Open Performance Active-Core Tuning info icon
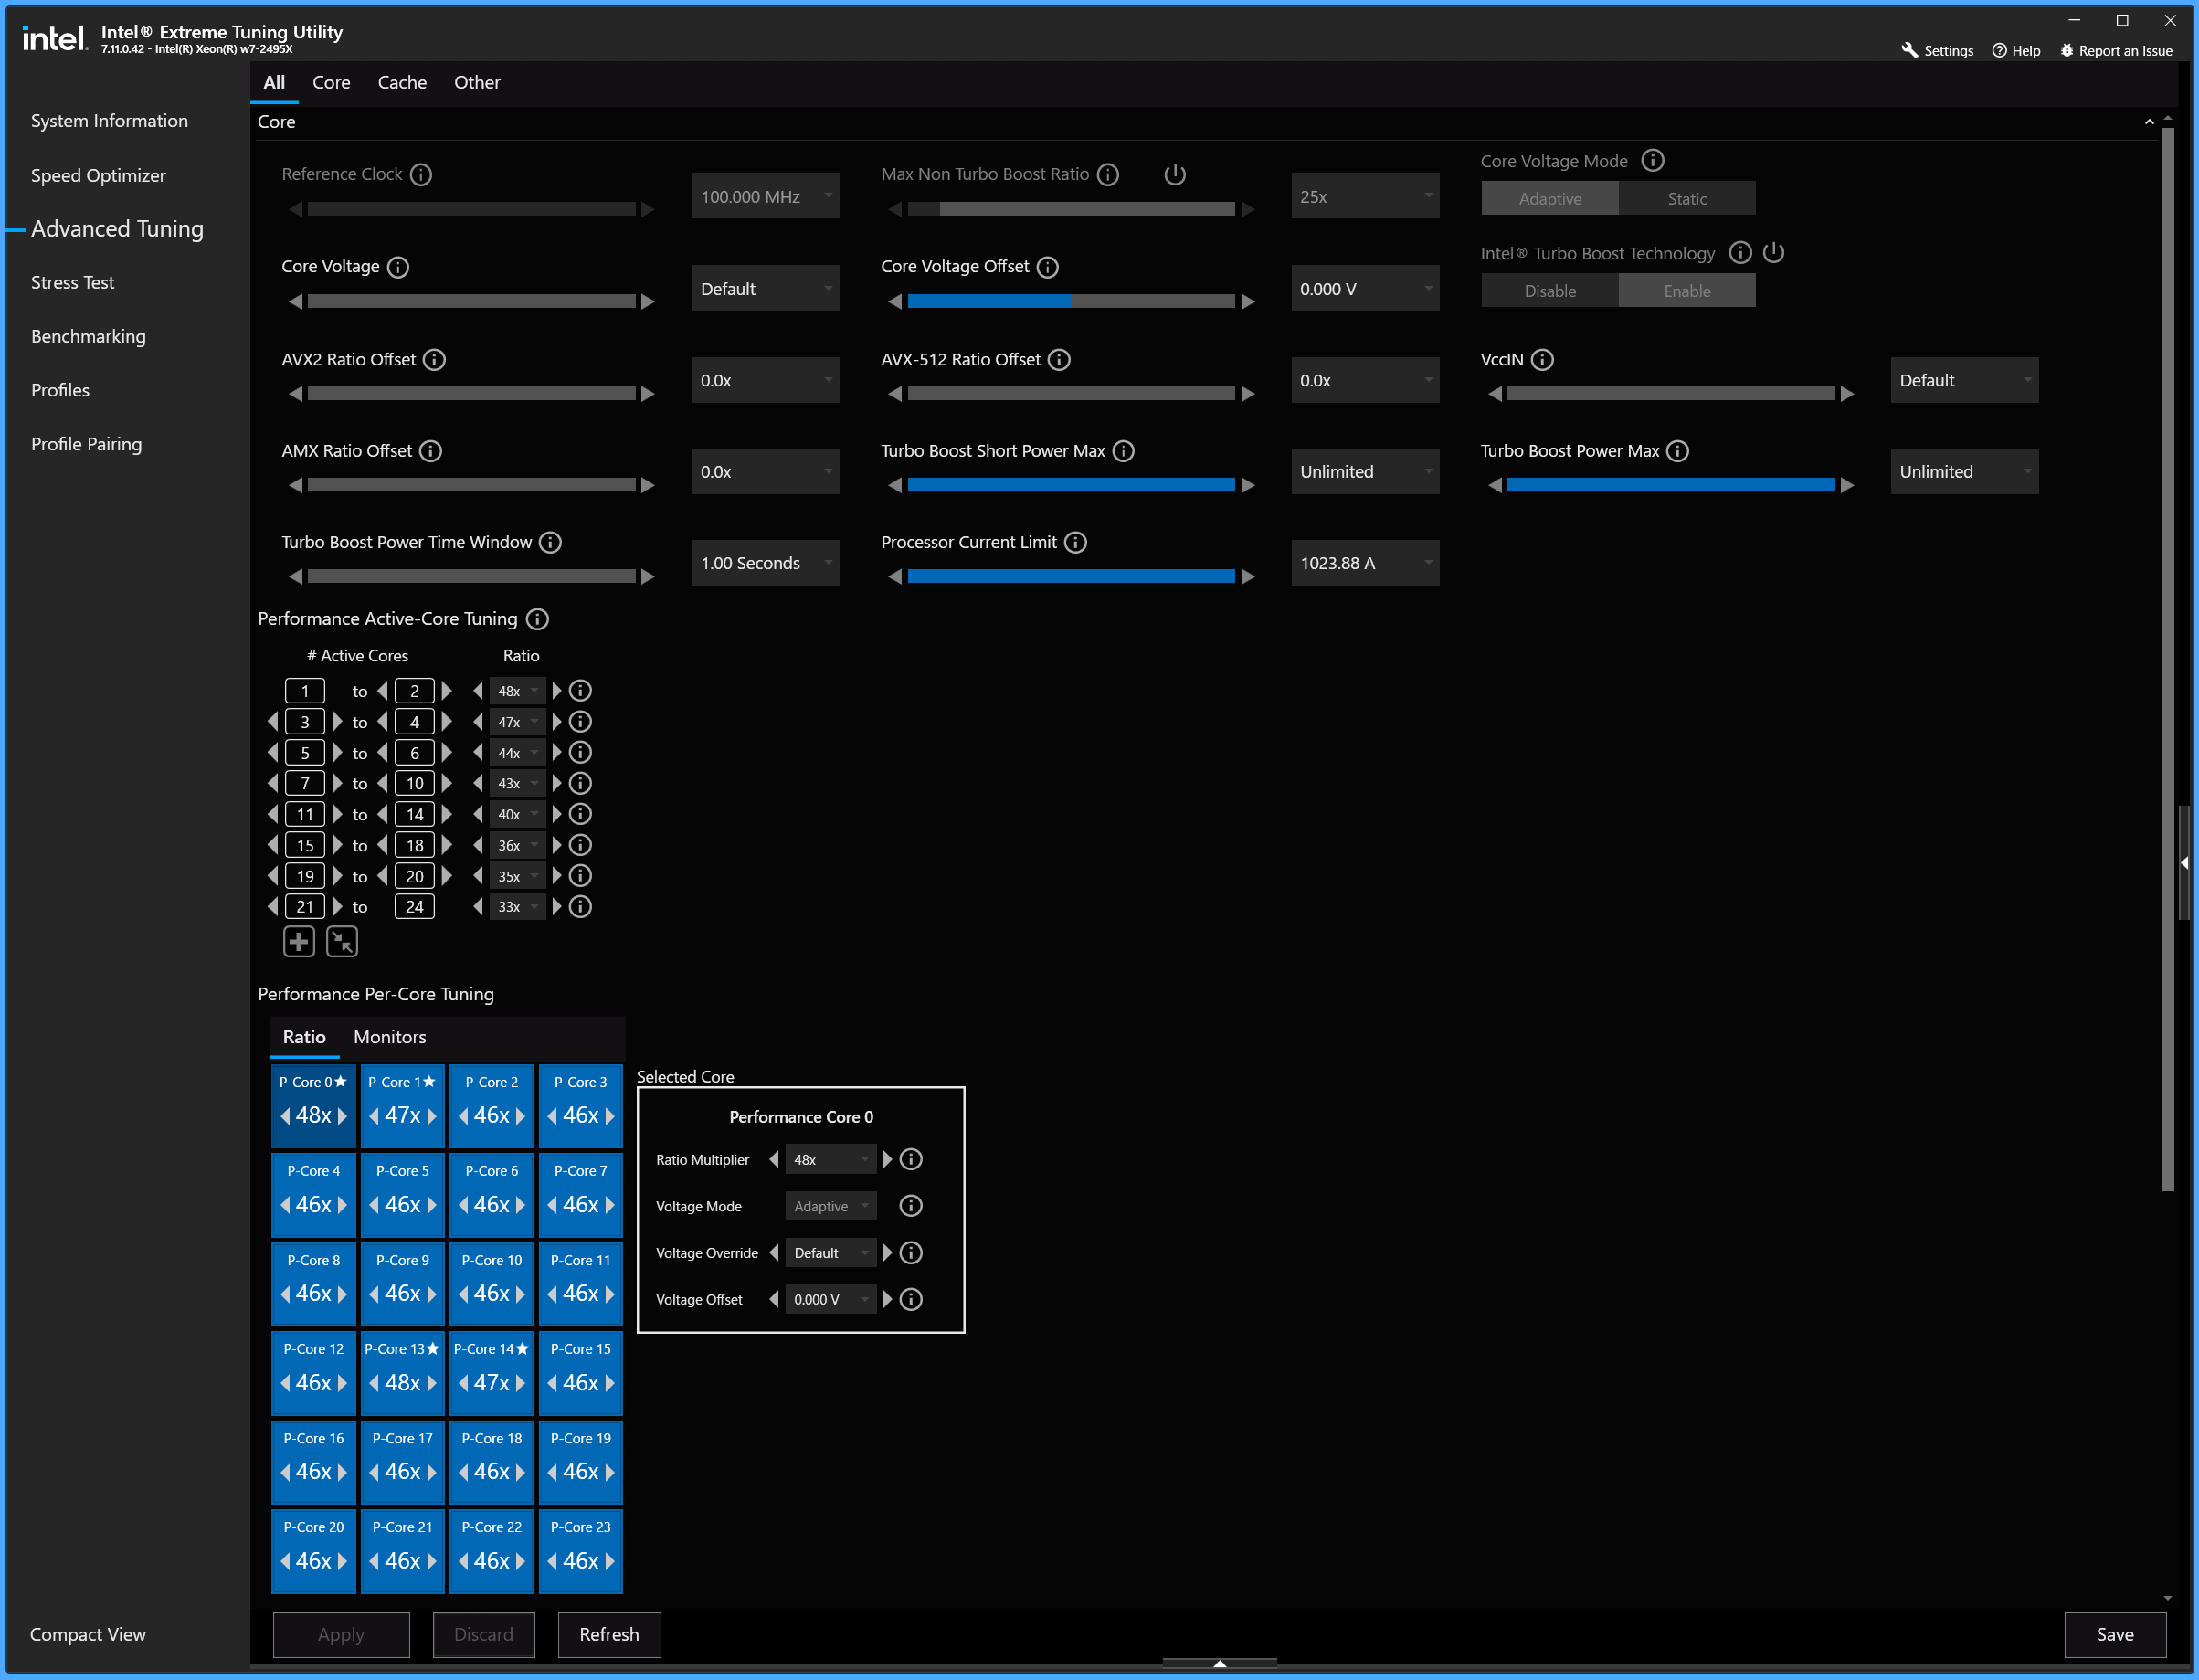This screenshot has height=1680, width=2199. pyautogui.click(x=538, y=619)
